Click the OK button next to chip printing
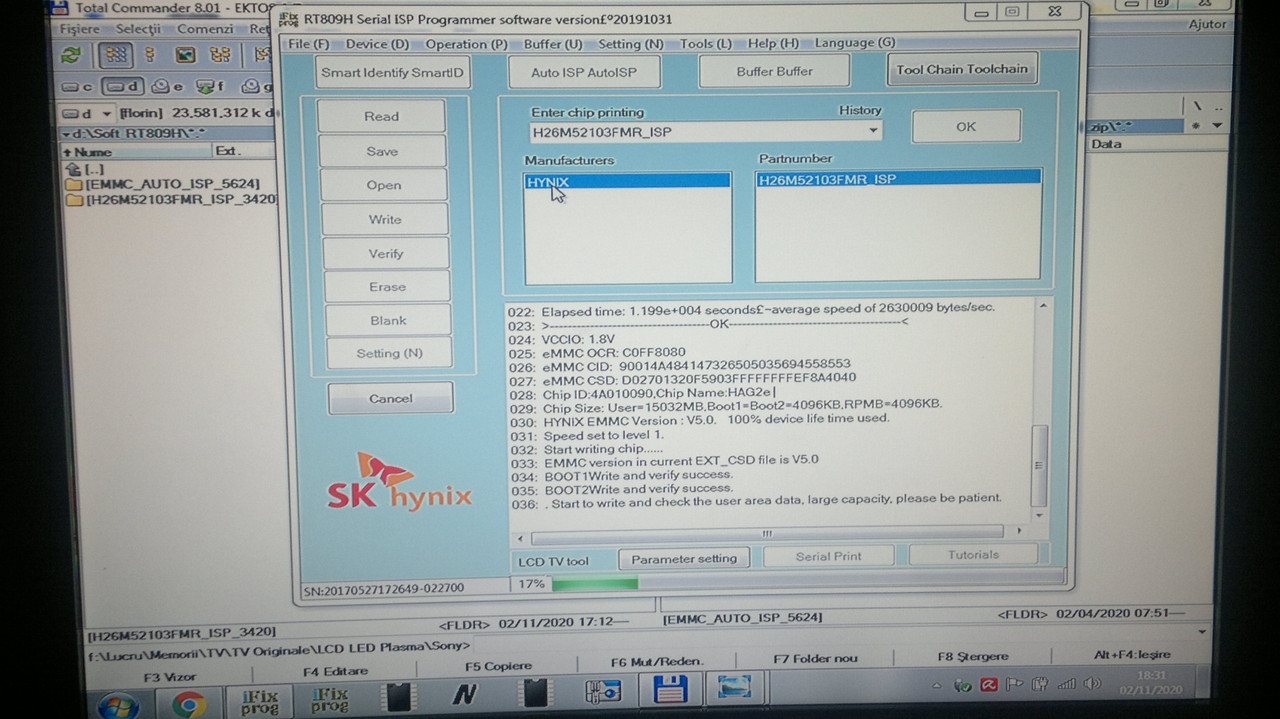 tap(966, 126)
